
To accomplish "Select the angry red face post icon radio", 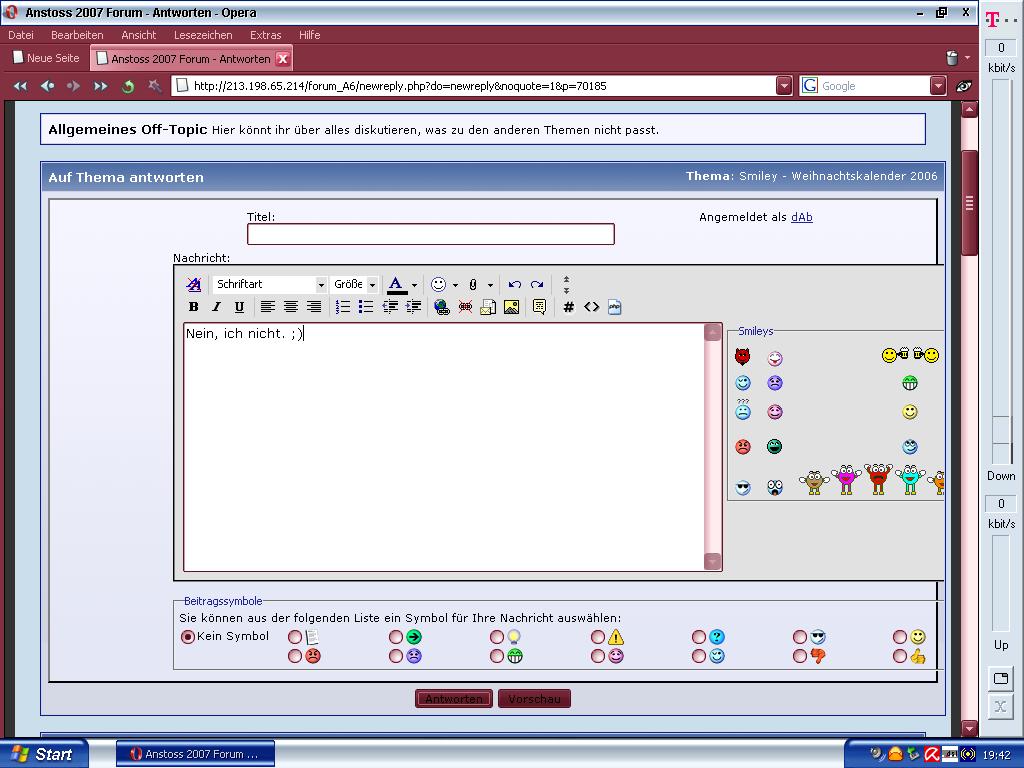I will coord(295,656).
